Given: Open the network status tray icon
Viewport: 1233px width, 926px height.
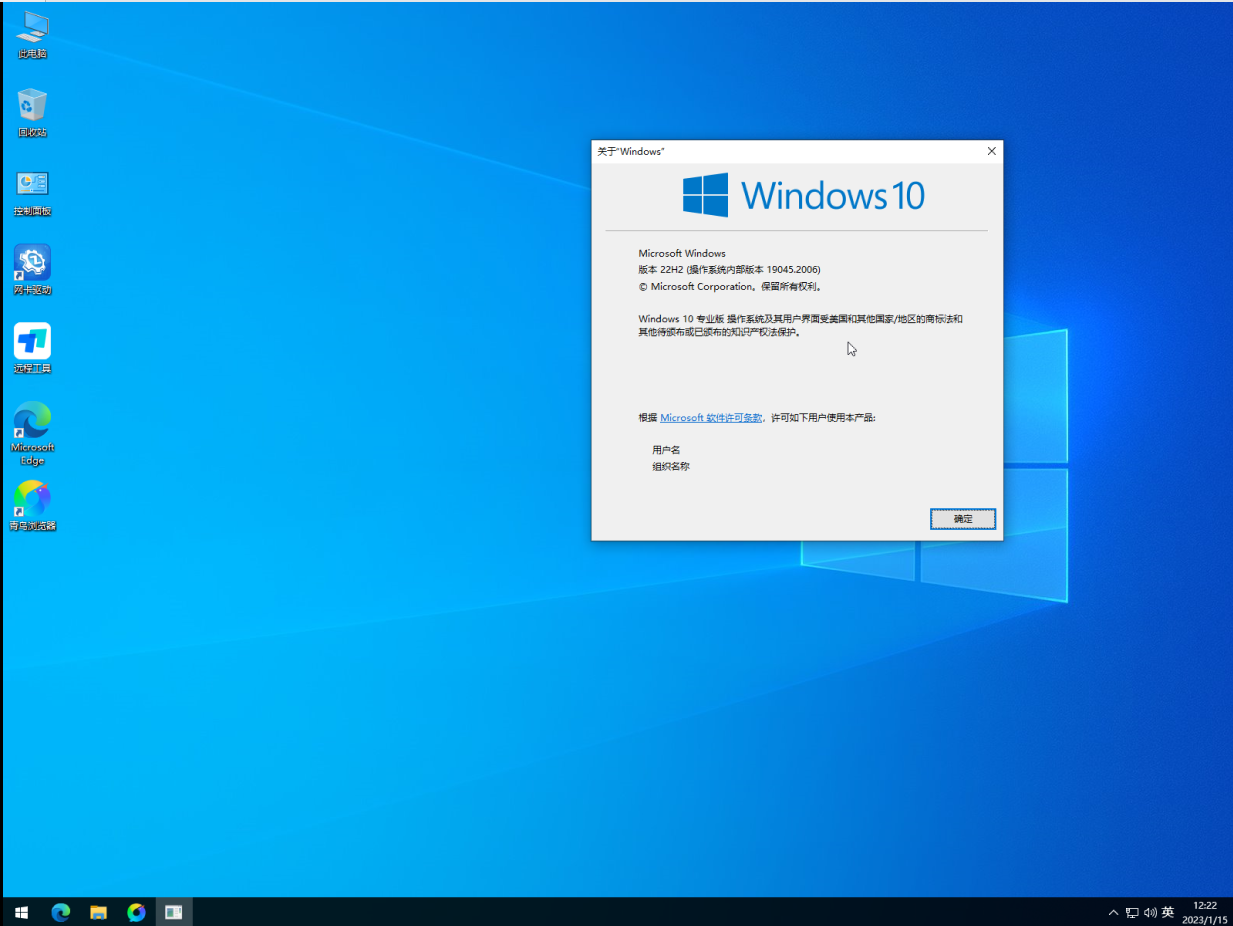Looking at the screenshot, I should (1132, 912).
